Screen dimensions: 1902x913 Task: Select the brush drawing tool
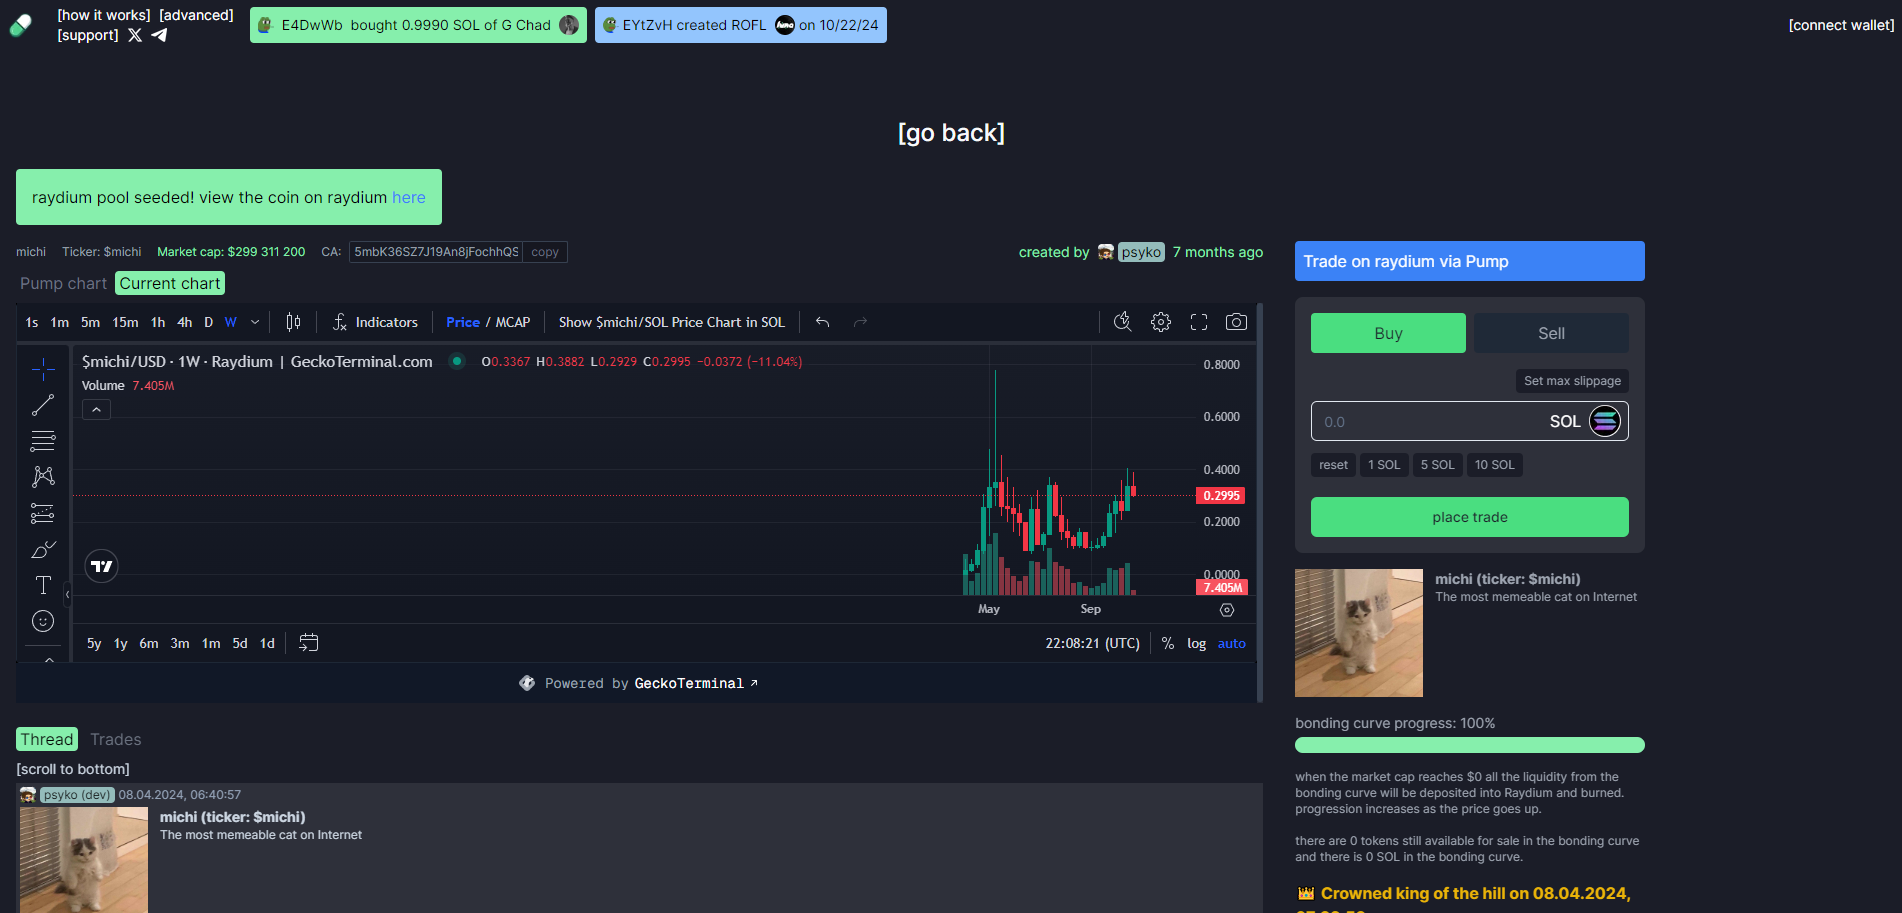coord(43,549)
